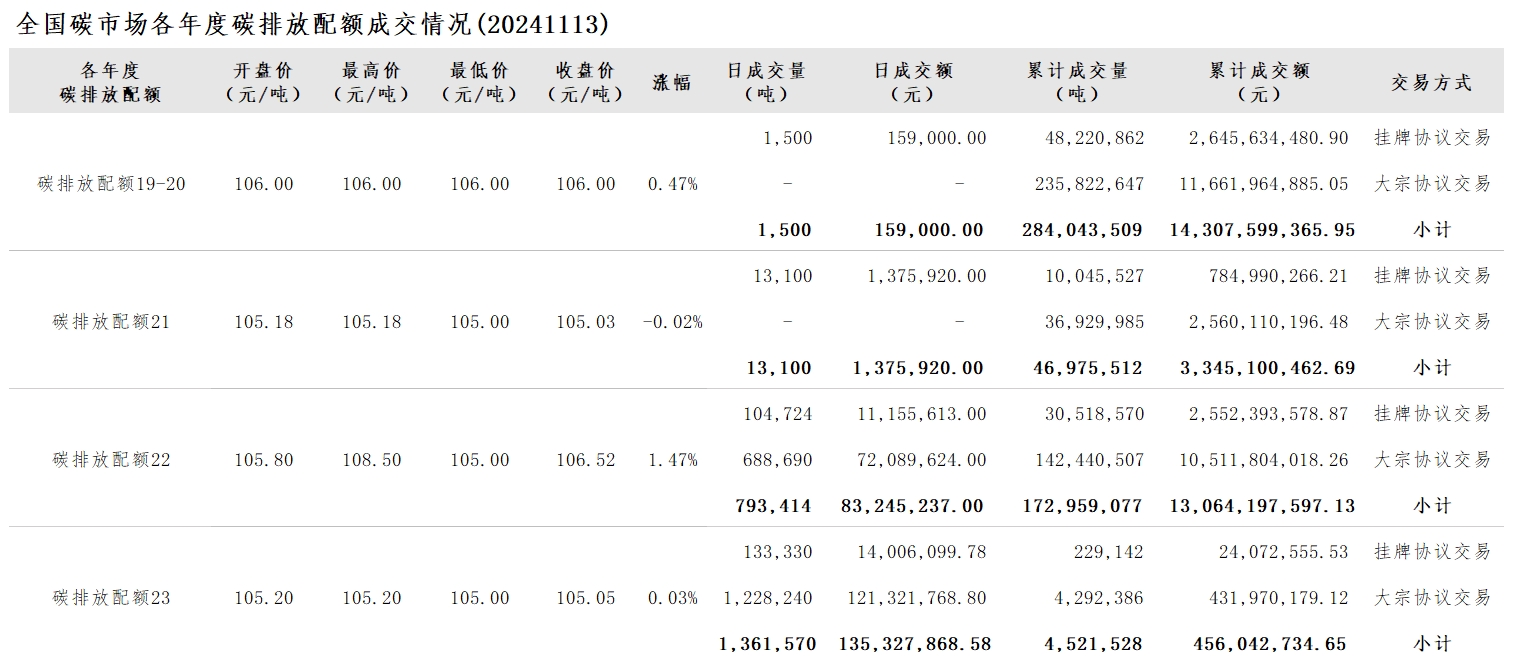The width and height of the screenshot is (1514, 661).
Task: Select the 碳排放配额22 row label
Action: [x=112, y=460]
